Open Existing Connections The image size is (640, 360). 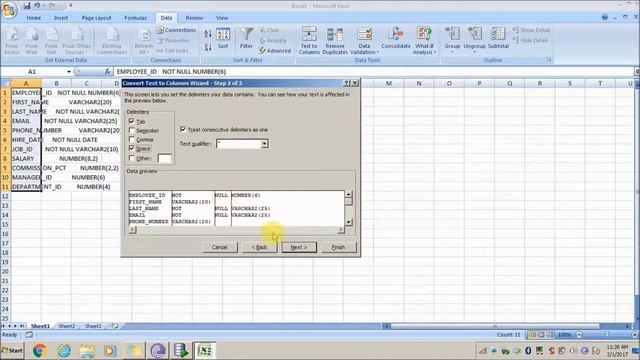coord(112,41)
